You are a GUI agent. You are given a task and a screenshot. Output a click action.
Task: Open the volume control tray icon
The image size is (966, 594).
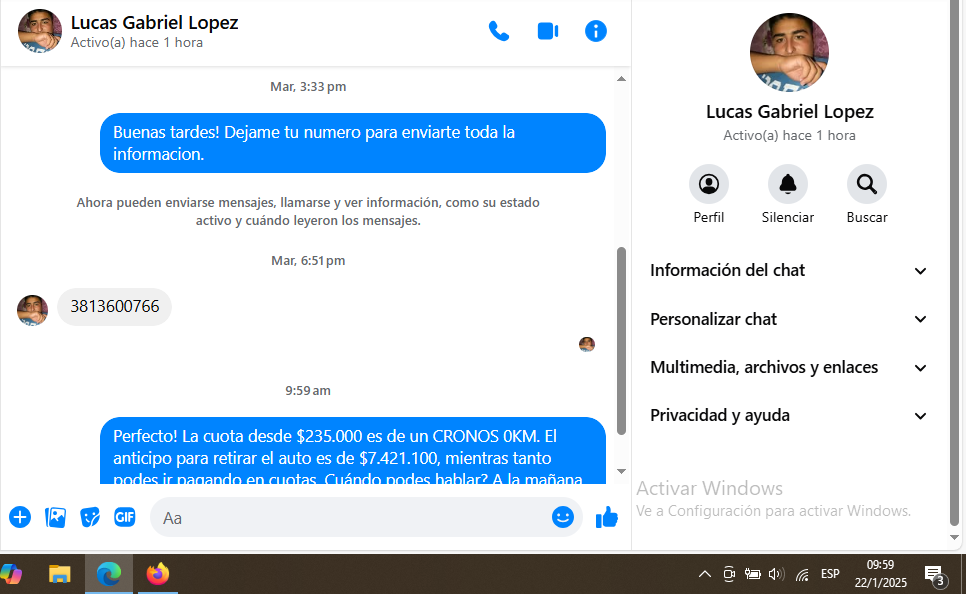tap(776, 574)
